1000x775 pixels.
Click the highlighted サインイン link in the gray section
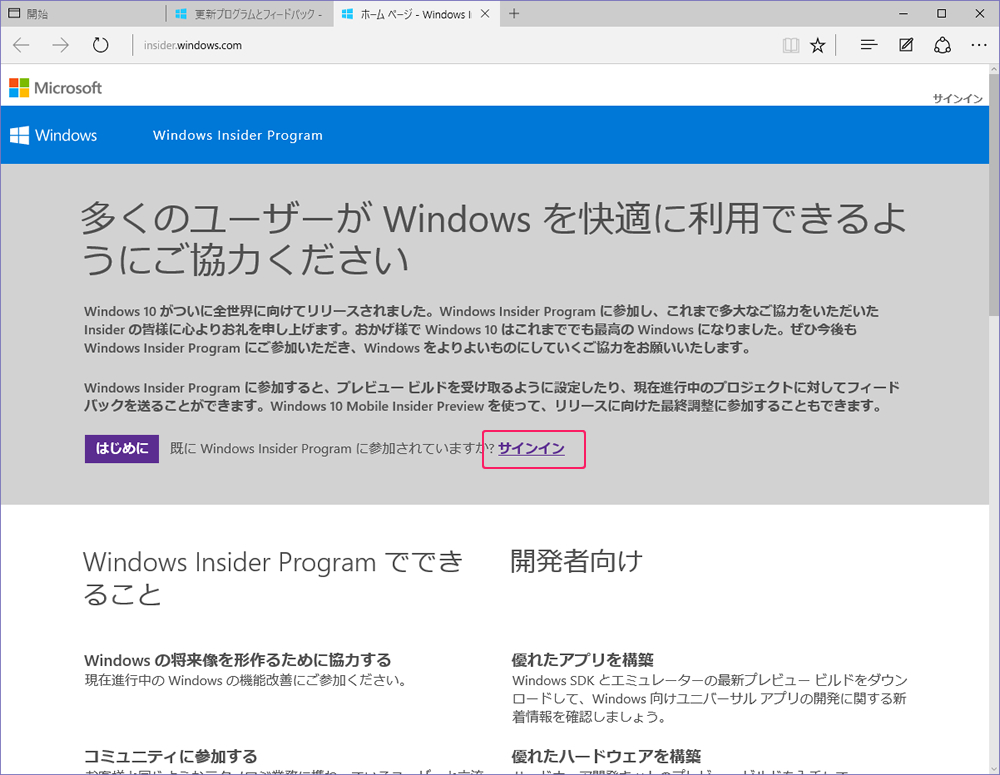[x=531, y=448]
